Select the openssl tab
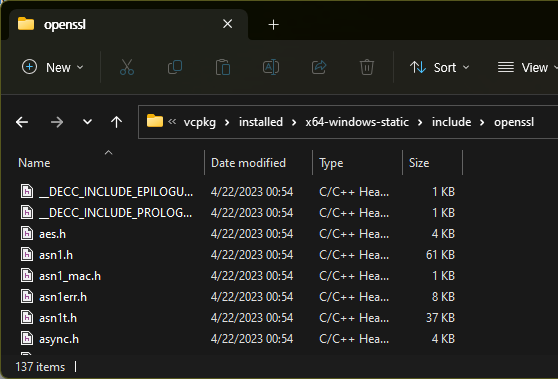 pos(128,25)
